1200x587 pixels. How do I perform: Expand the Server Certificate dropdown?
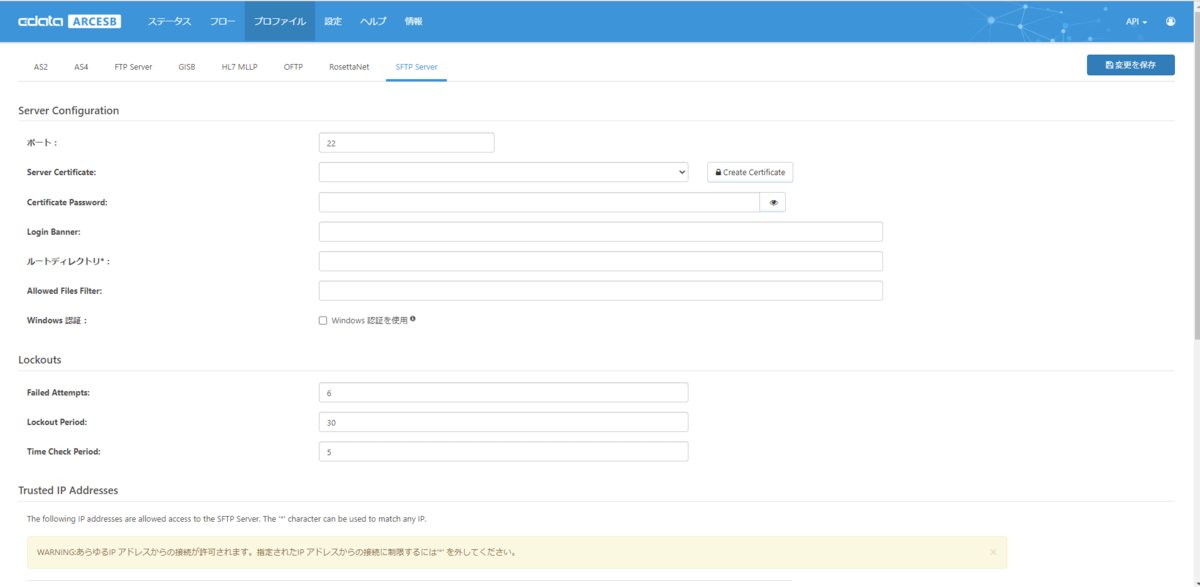pos(503,172)
